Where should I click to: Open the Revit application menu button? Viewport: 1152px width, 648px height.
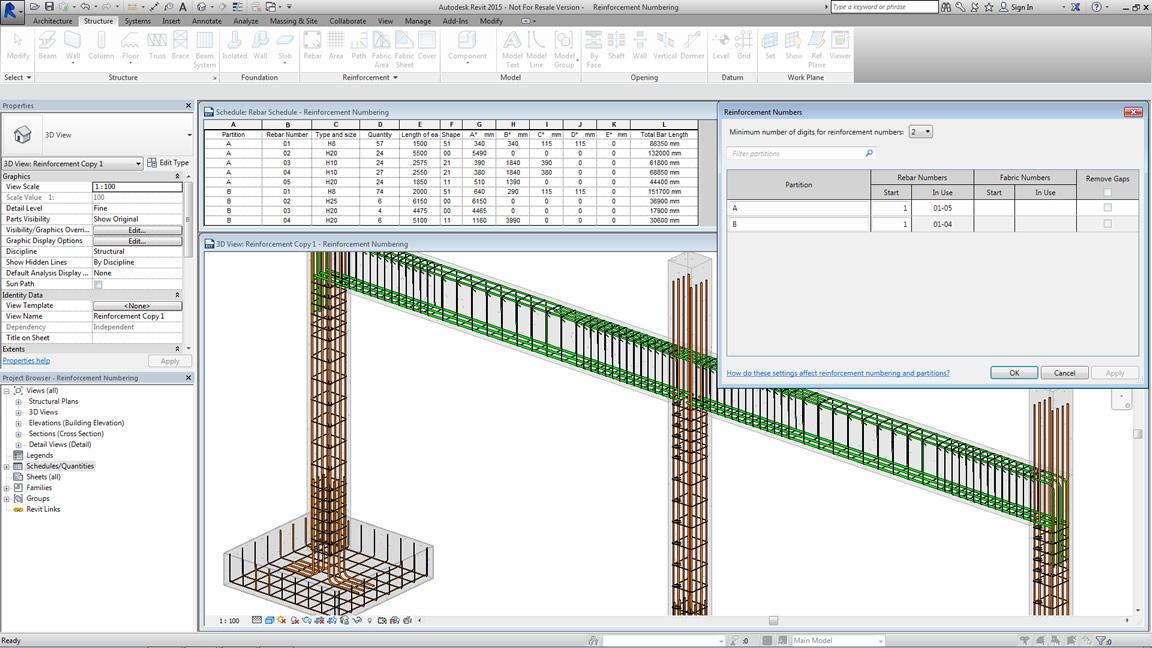pyautogui.click(x=11, y=12)
